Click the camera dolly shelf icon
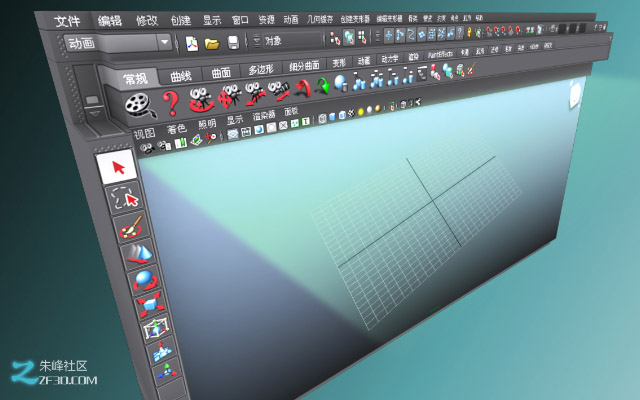 tap(256, 93)
